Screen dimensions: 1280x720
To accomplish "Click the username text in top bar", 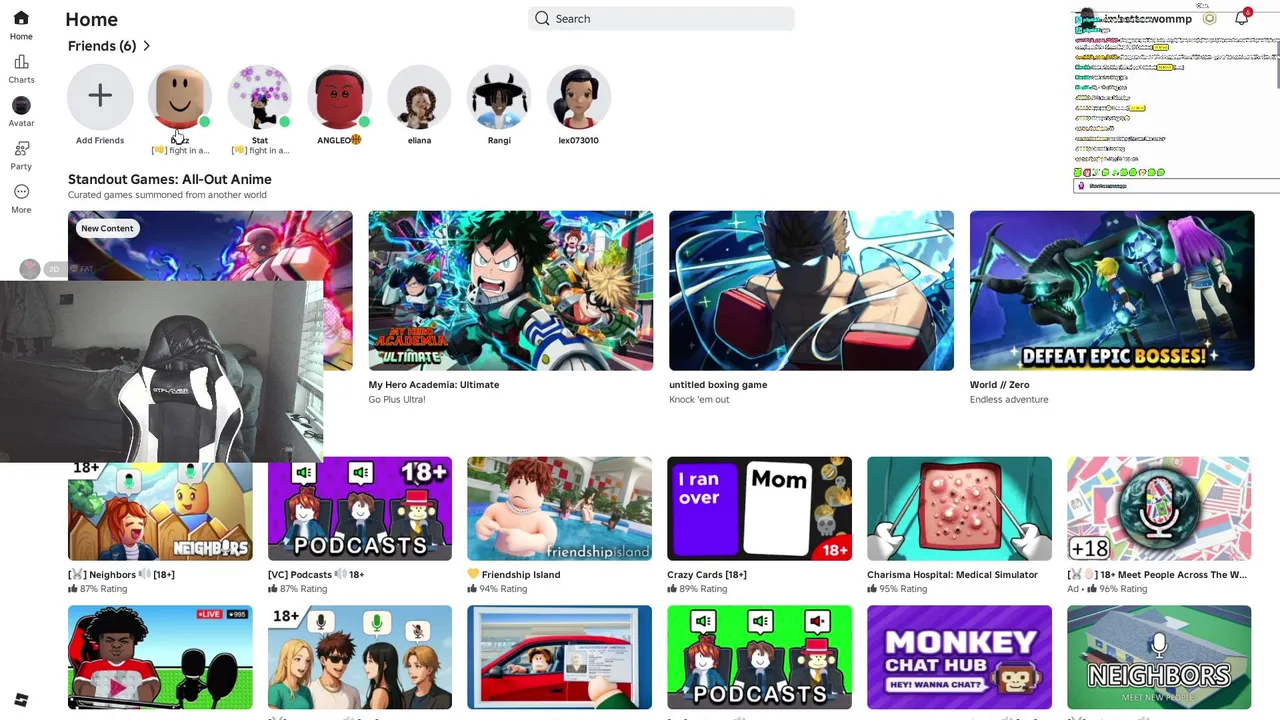I will click(1147, 18).
